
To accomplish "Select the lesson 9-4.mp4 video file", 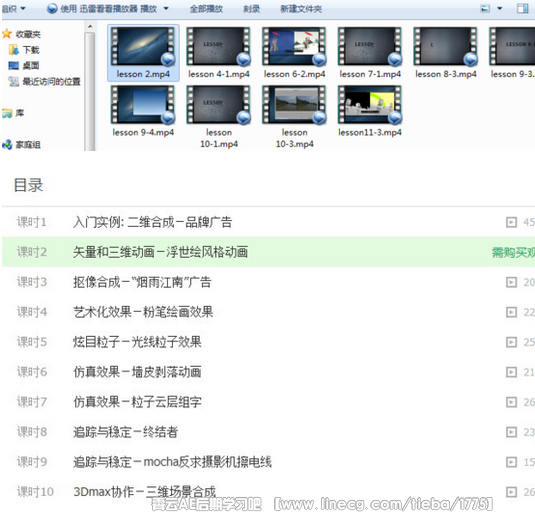I will [x=143, y=112].
